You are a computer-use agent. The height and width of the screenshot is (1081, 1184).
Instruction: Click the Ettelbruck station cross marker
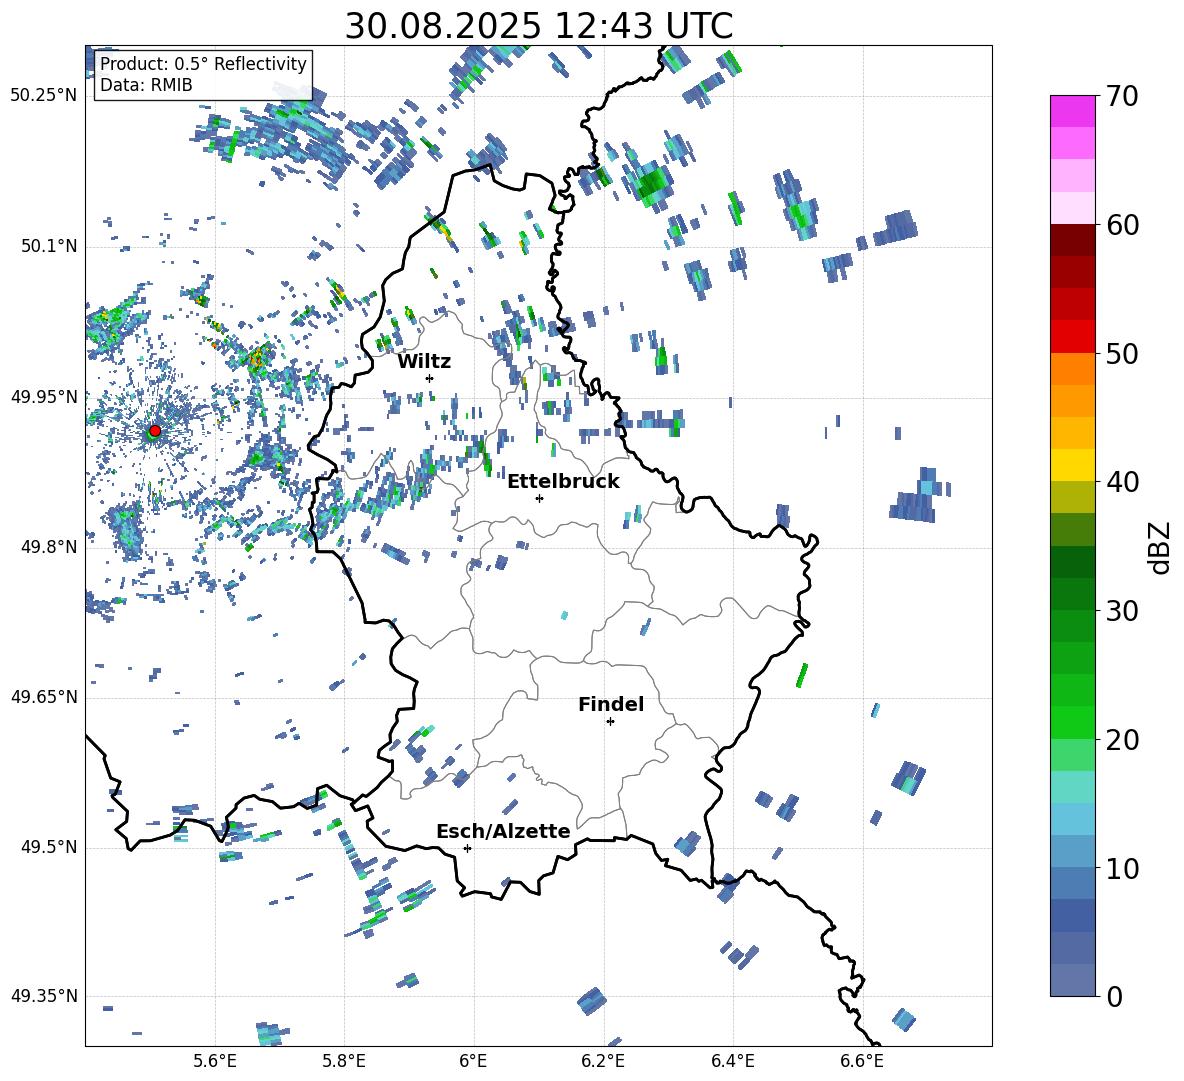(x=539, y=498)
